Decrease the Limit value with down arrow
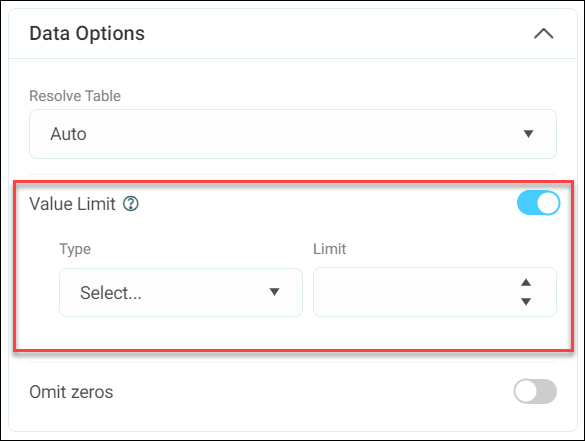585x441 pixels. click(526, 301)
